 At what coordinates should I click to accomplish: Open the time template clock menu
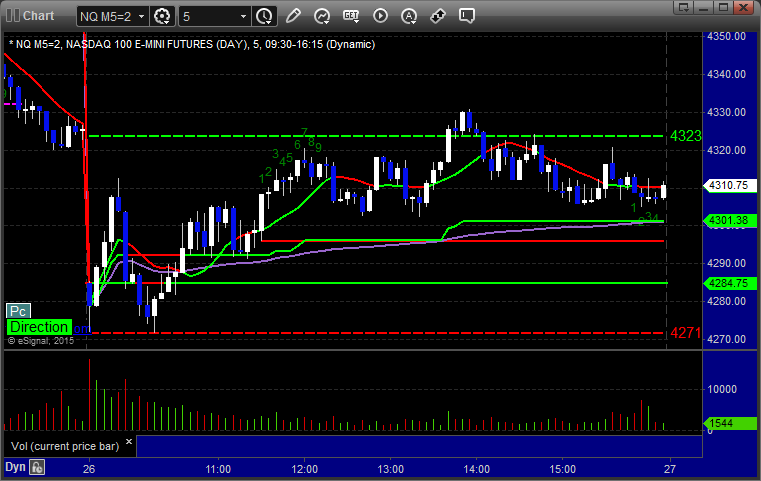[265, 17]
